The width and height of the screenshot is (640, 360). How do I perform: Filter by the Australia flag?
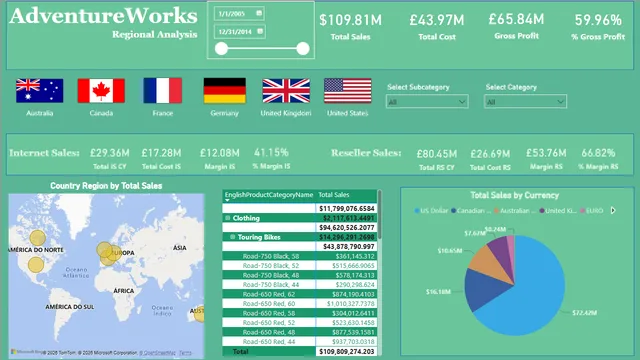[x=40, y=91]
